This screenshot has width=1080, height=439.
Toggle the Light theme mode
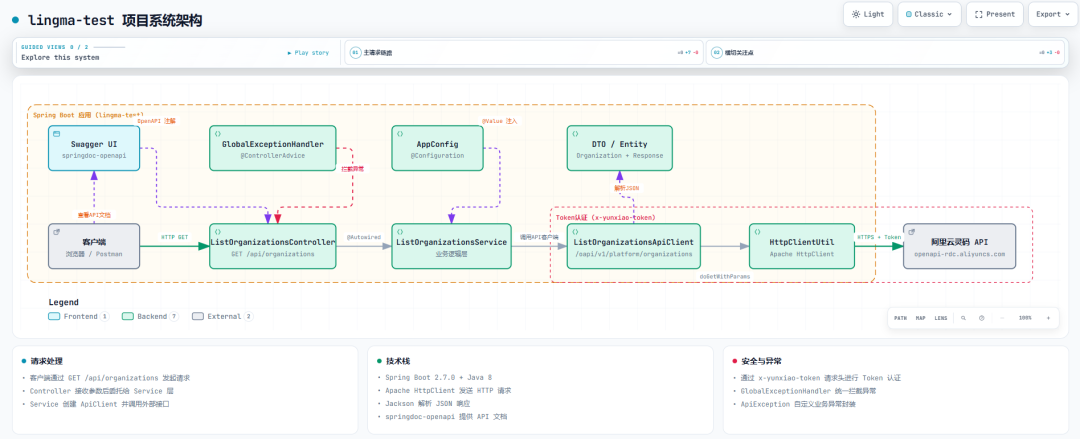(868, 14)
